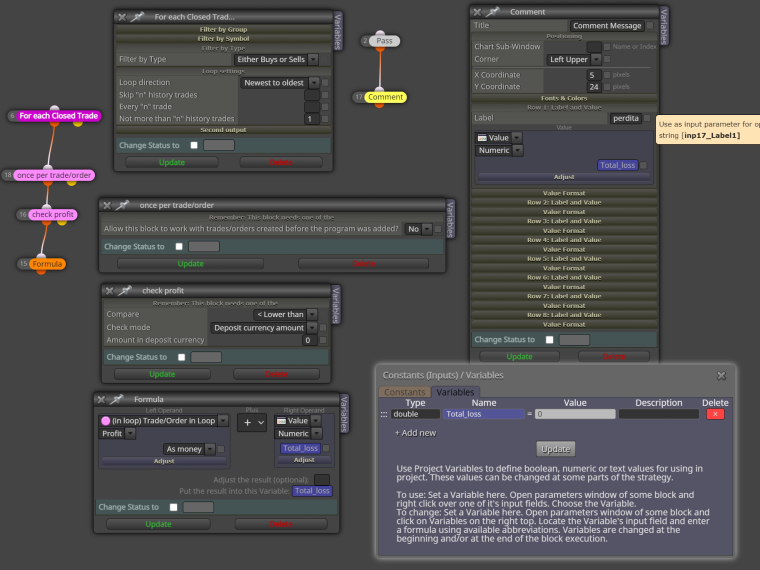Click the value field of Total_loss variable
This screenshot has height=570, width=760.
click(575, 414)
